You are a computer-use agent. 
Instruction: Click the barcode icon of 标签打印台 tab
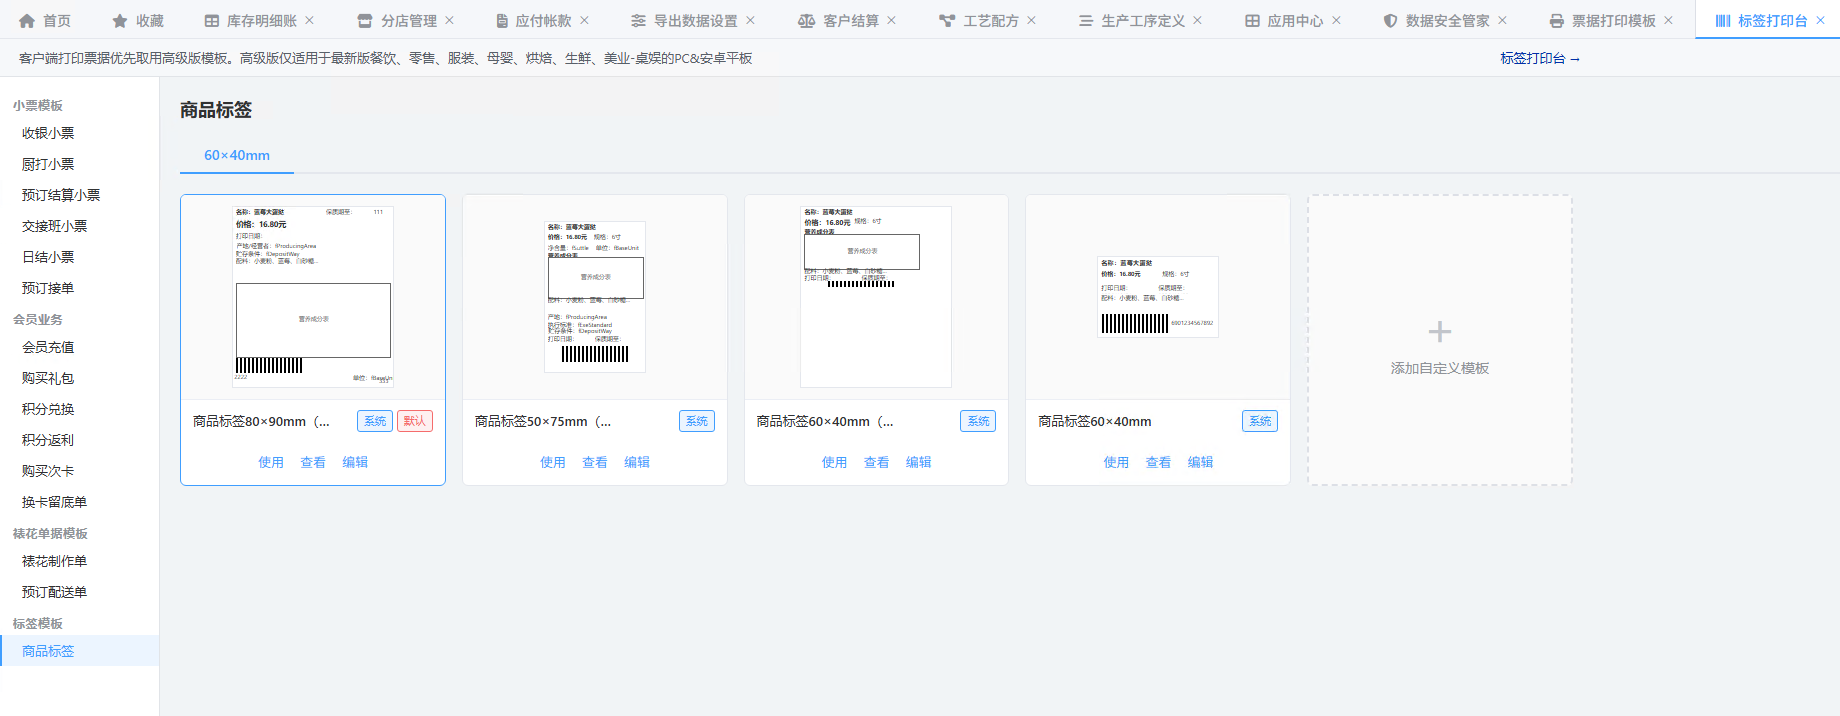(x=1723, y=20)
